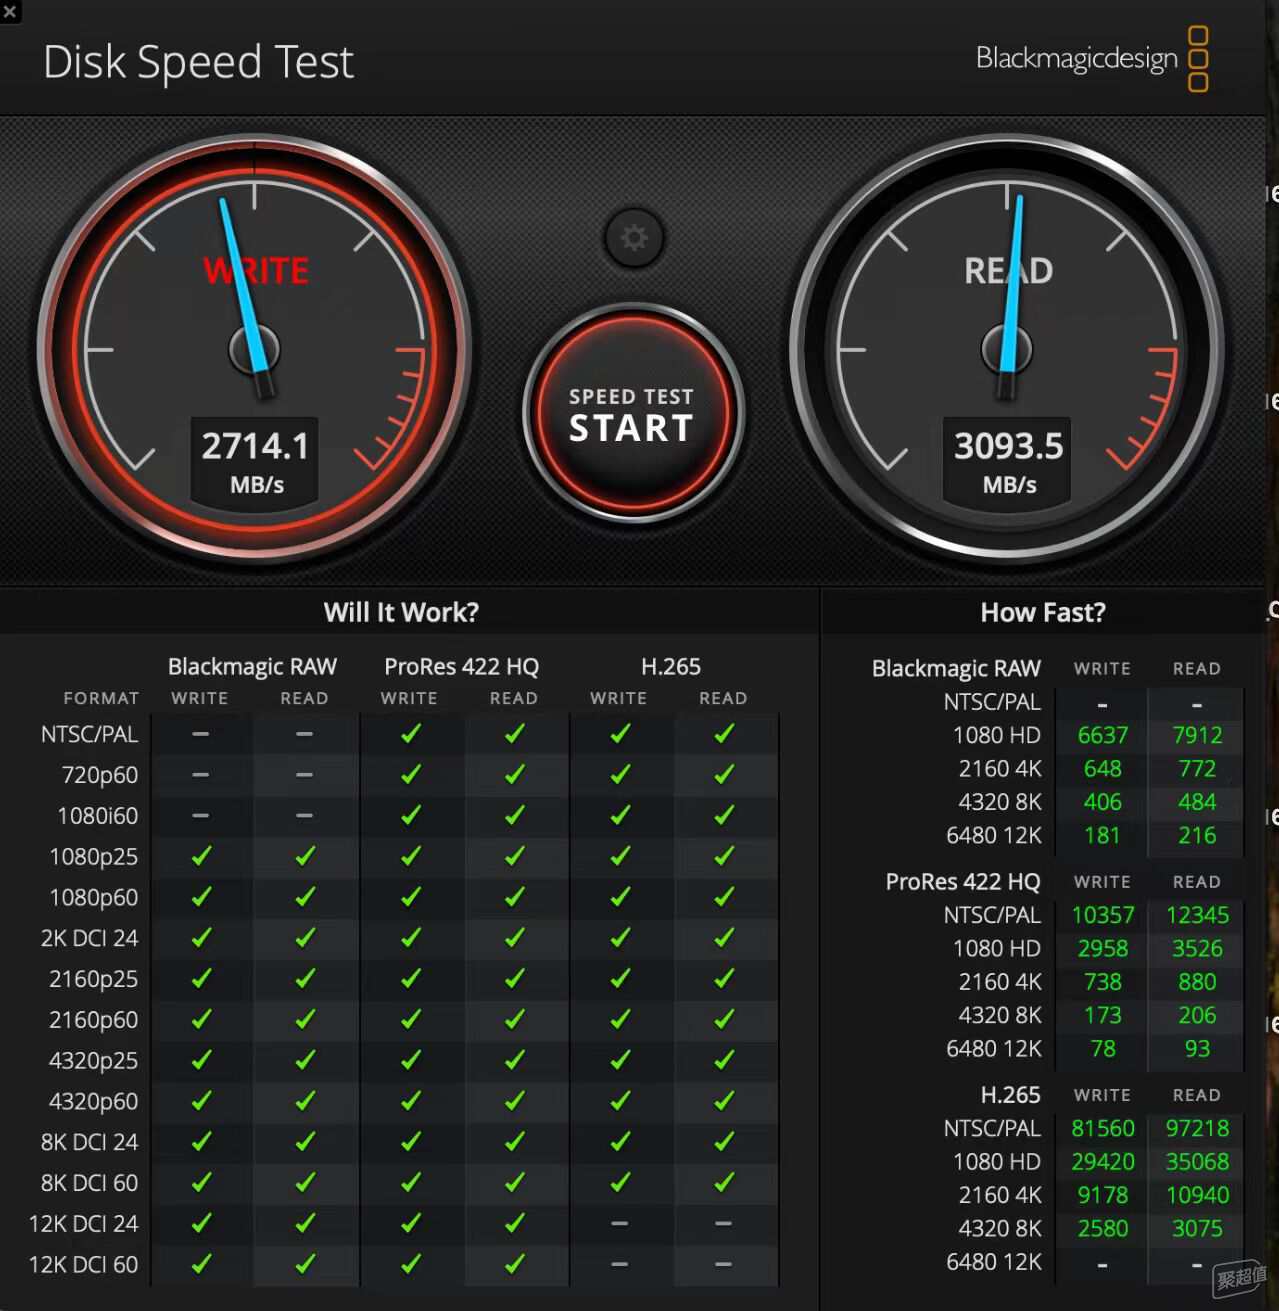This screenshot has width=1279, height=1311.
Task: Click H.265 column header in Will It Work
Action: (671, 667)
